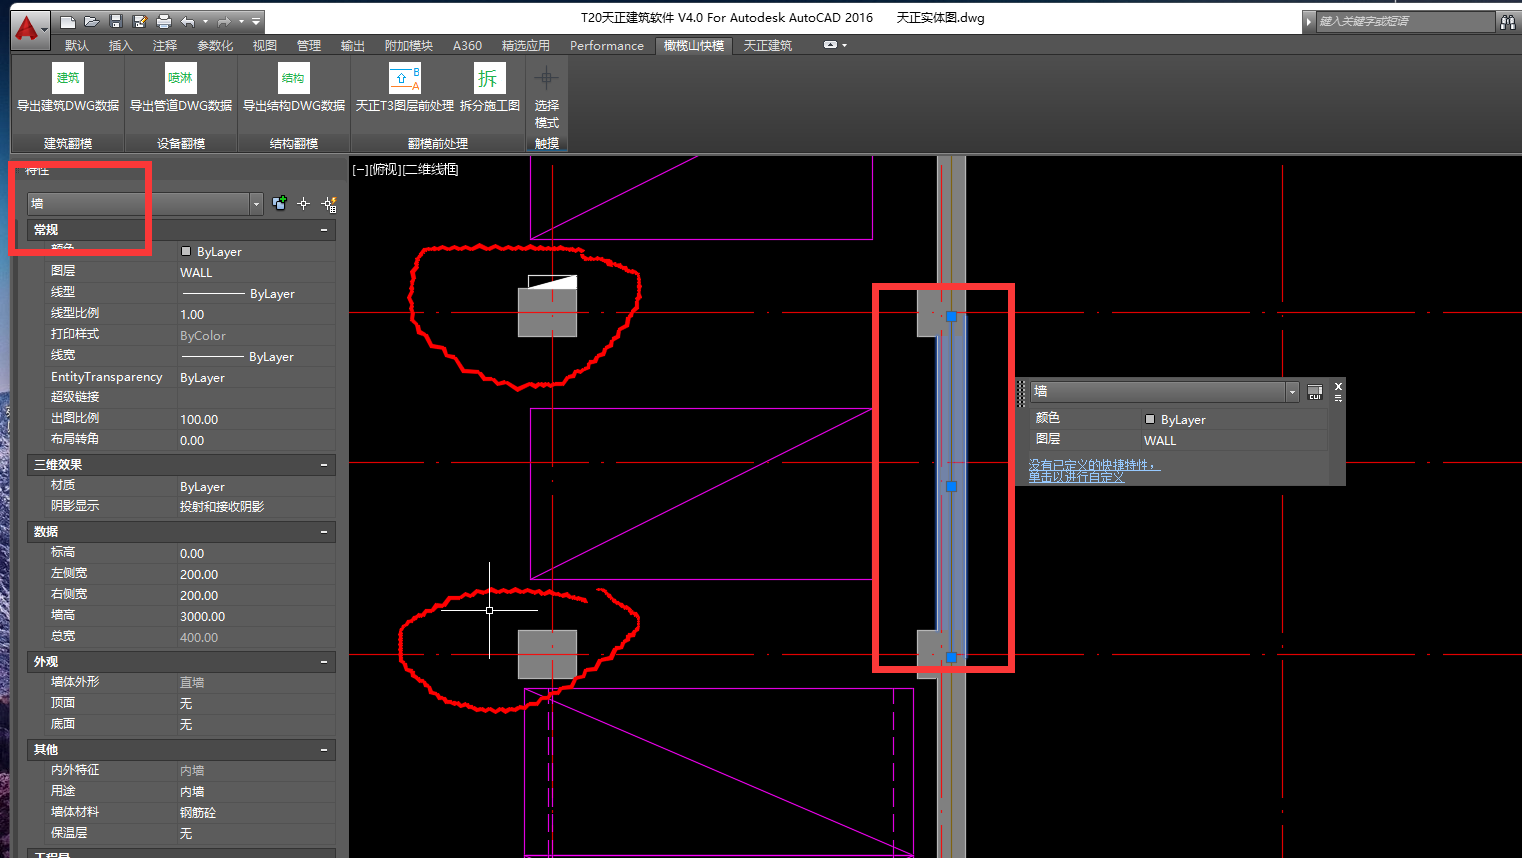Open the Redo history dropdown arrow
The width and height of the screenshot is (1522, 858).
[x=241, y=21]
